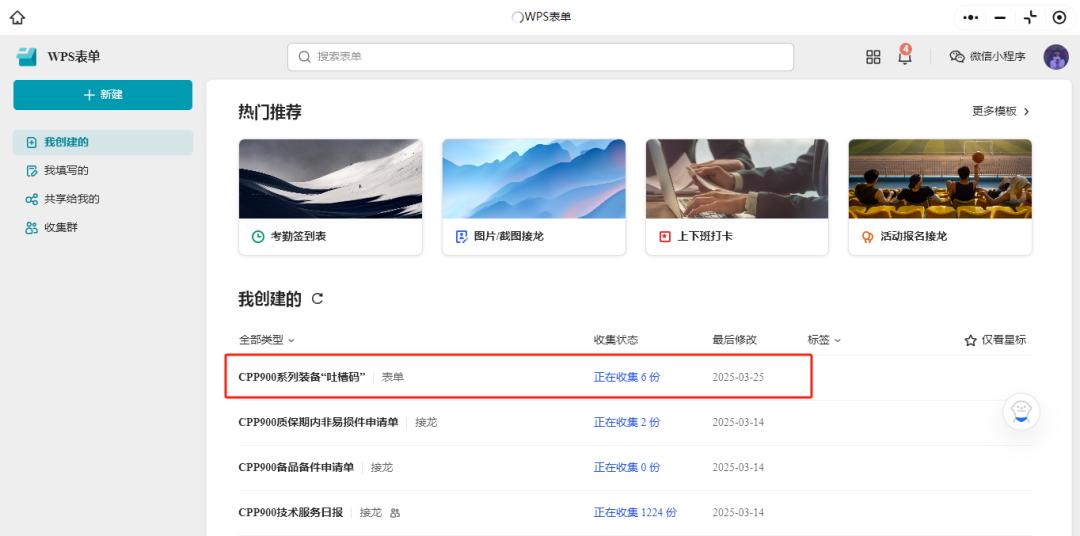1080x536 pixels.
Task: Refresh the 我创建的 list
Action: point(317,299)
